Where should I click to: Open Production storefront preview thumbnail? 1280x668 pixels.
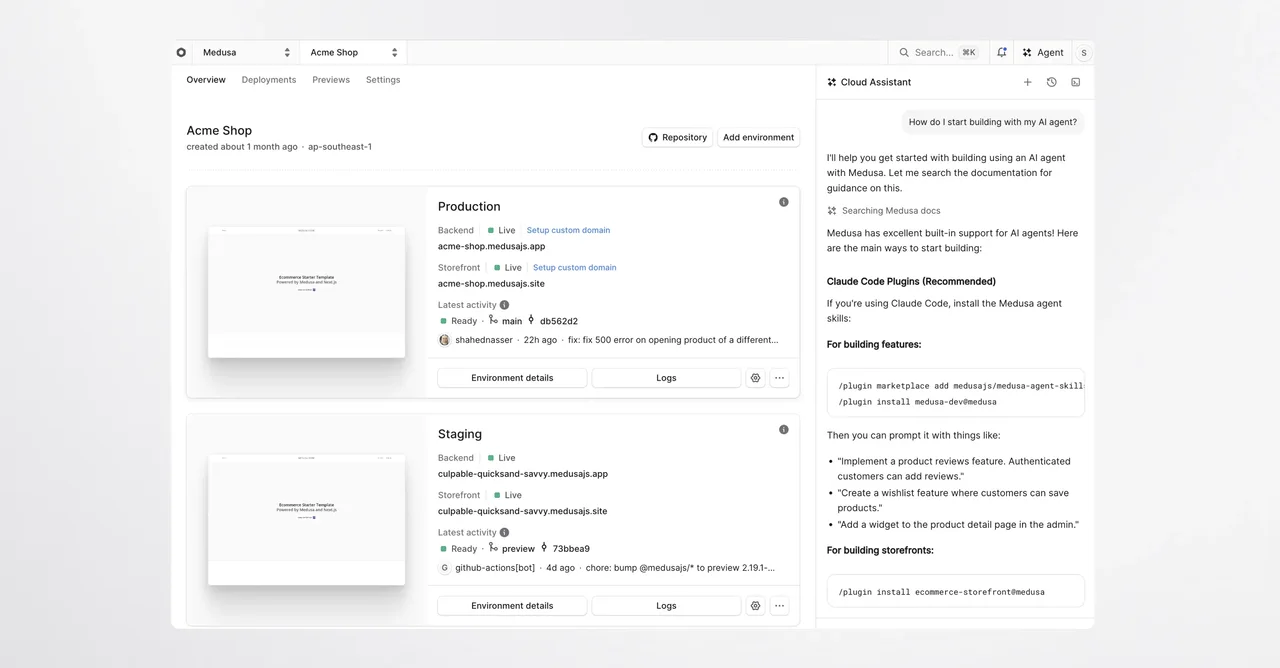[x=307, y=292]
